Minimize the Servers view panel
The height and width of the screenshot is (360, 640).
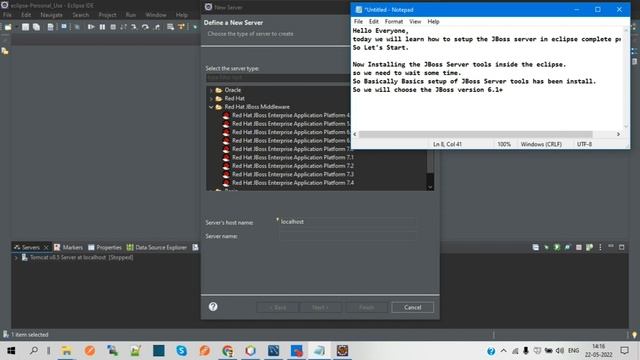click(611, 247)
